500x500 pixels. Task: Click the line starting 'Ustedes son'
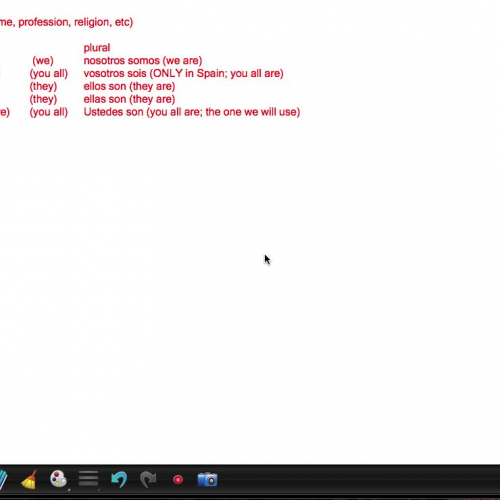[192, 112]
